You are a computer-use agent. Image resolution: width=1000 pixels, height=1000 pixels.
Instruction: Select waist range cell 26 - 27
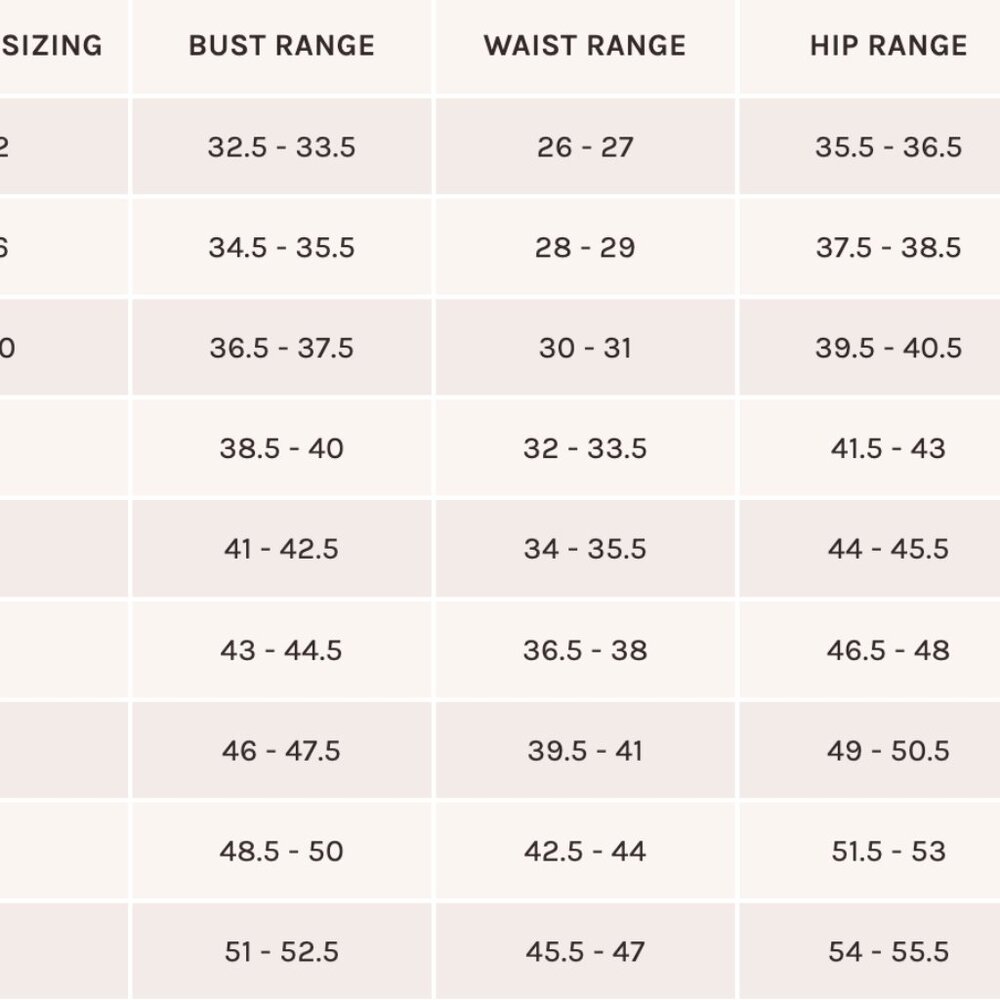click(585, 147)
